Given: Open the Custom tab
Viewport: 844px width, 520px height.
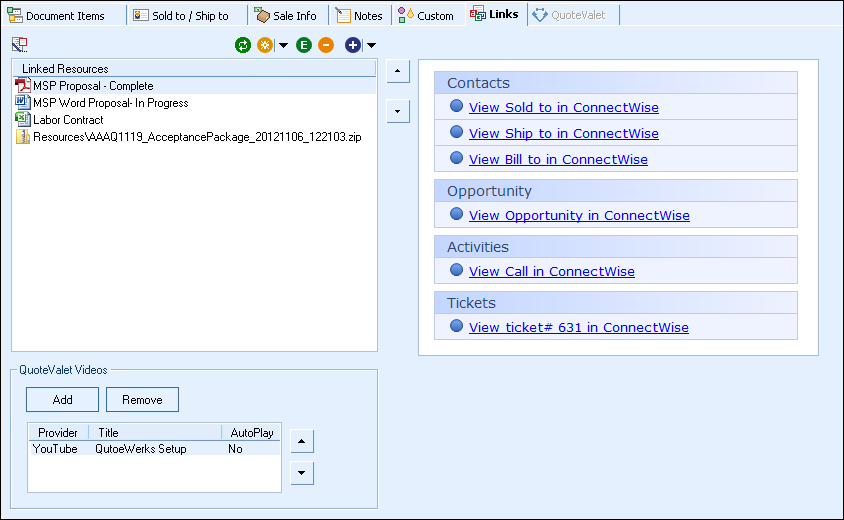Looking at the screenshot, I should (426, 16).
